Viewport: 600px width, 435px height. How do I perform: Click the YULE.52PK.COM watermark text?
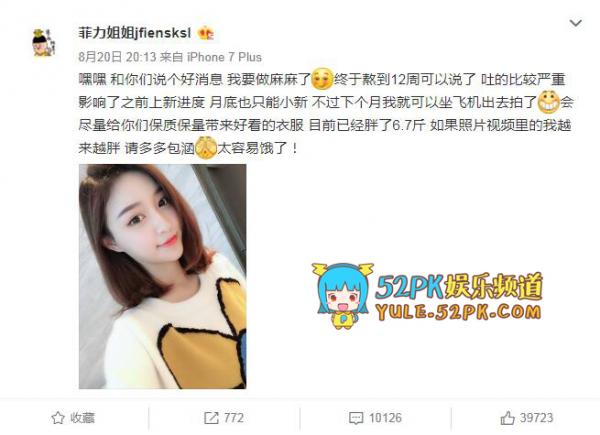coord(458,312)
